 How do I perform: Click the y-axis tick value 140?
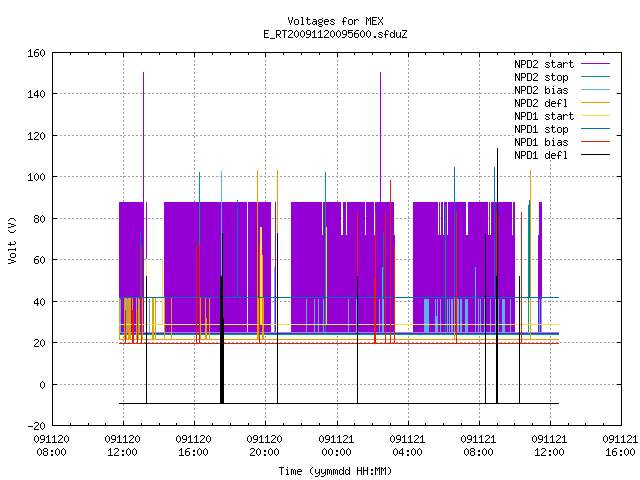pos(36,94)
